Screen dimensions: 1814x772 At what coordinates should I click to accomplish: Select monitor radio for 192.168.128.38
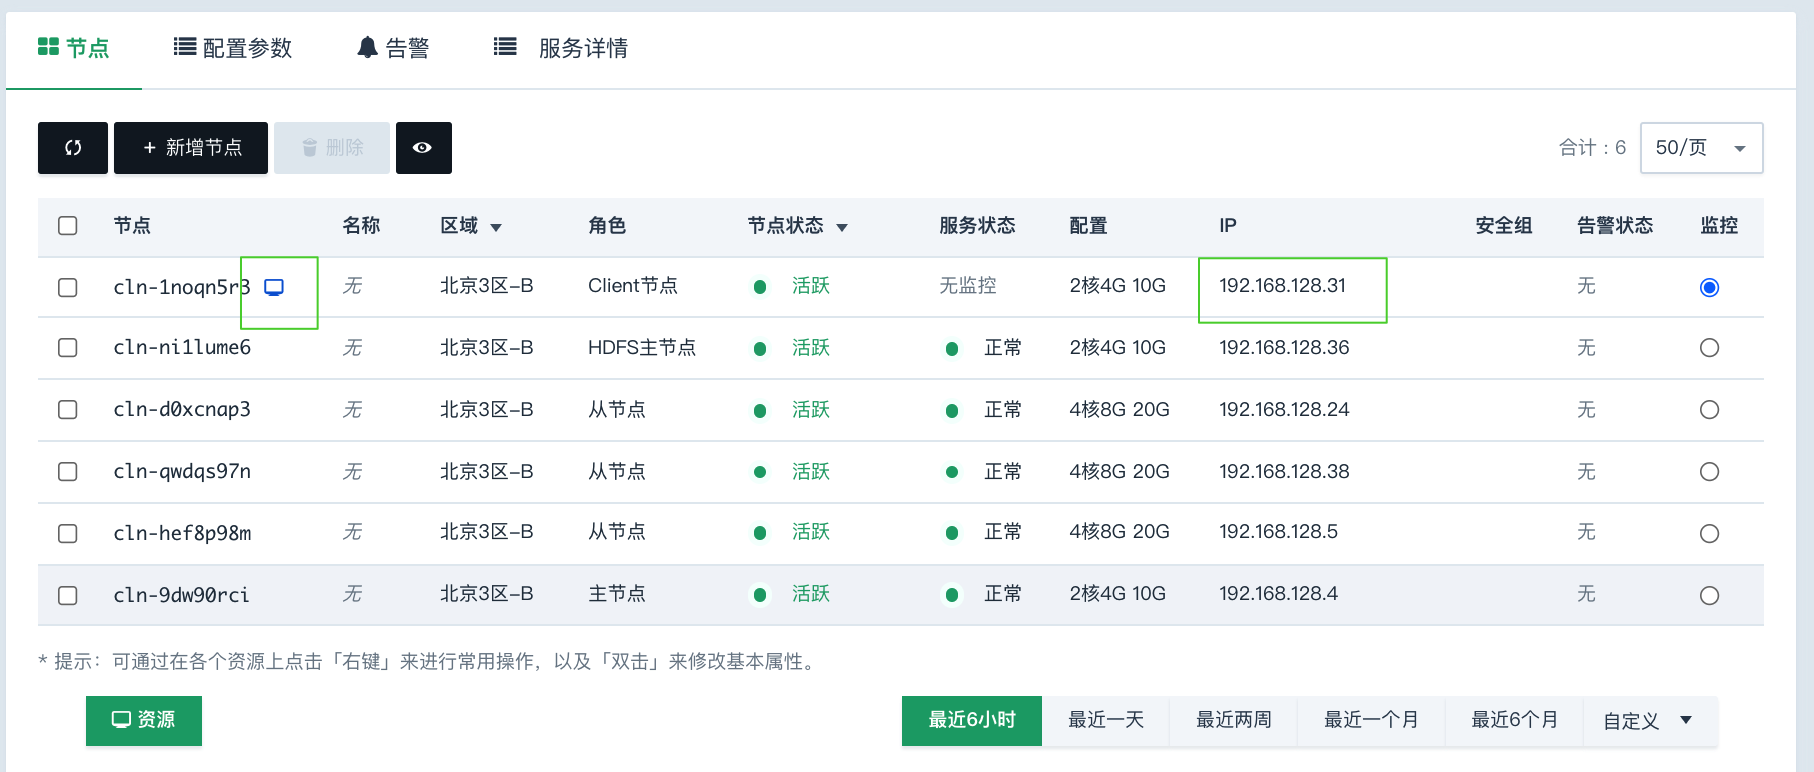tap(1710, 472)
